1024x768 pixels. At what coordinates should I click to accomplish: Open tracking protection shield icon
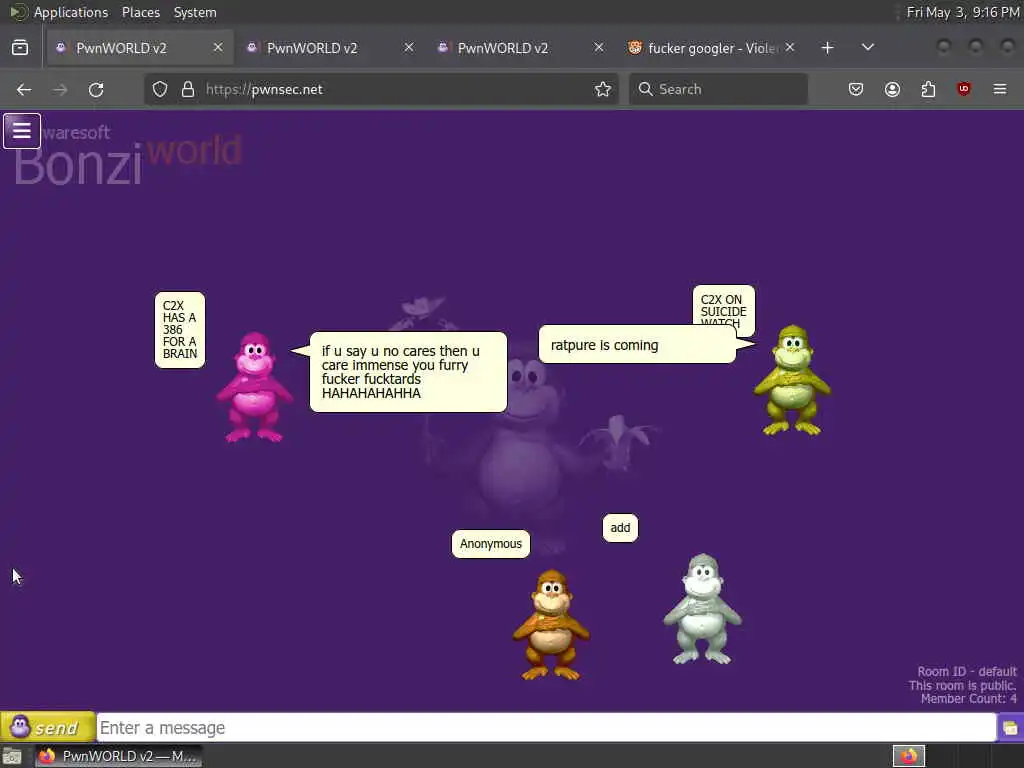click(160, 89)
